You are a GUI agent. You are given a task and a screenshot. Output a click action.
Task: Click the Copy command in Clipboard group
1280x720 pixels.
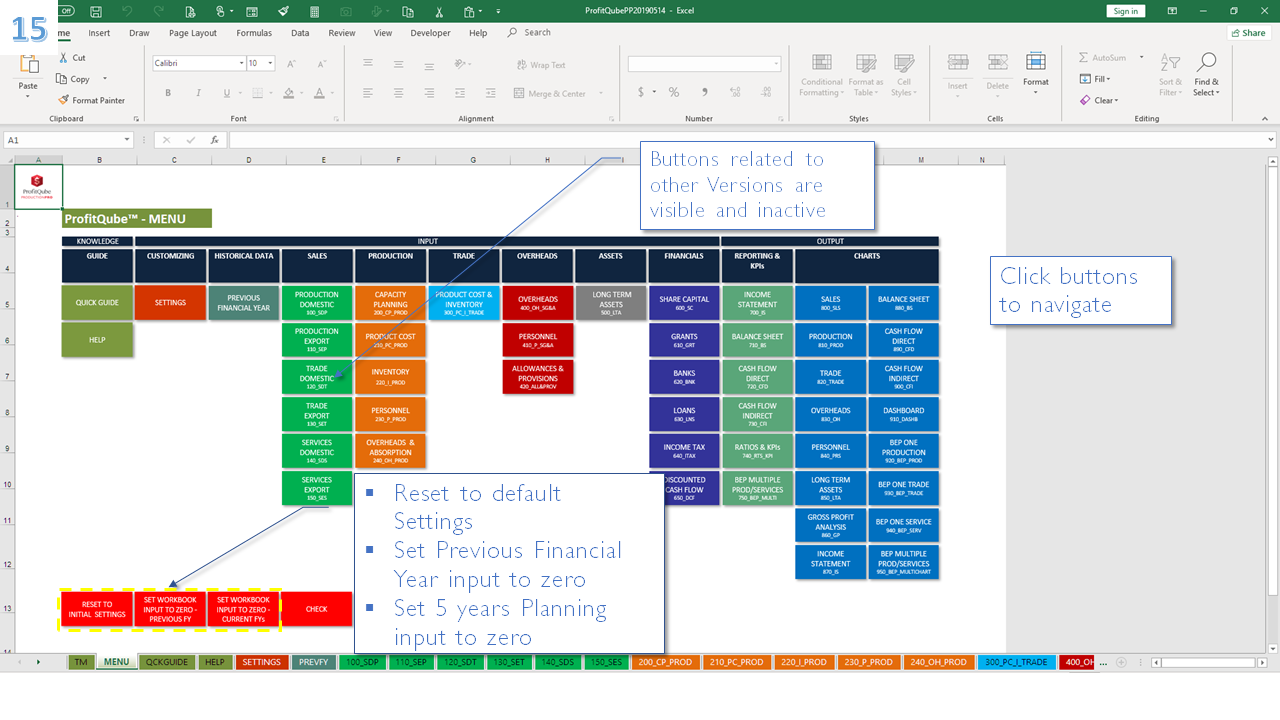[x=73, y=79]
